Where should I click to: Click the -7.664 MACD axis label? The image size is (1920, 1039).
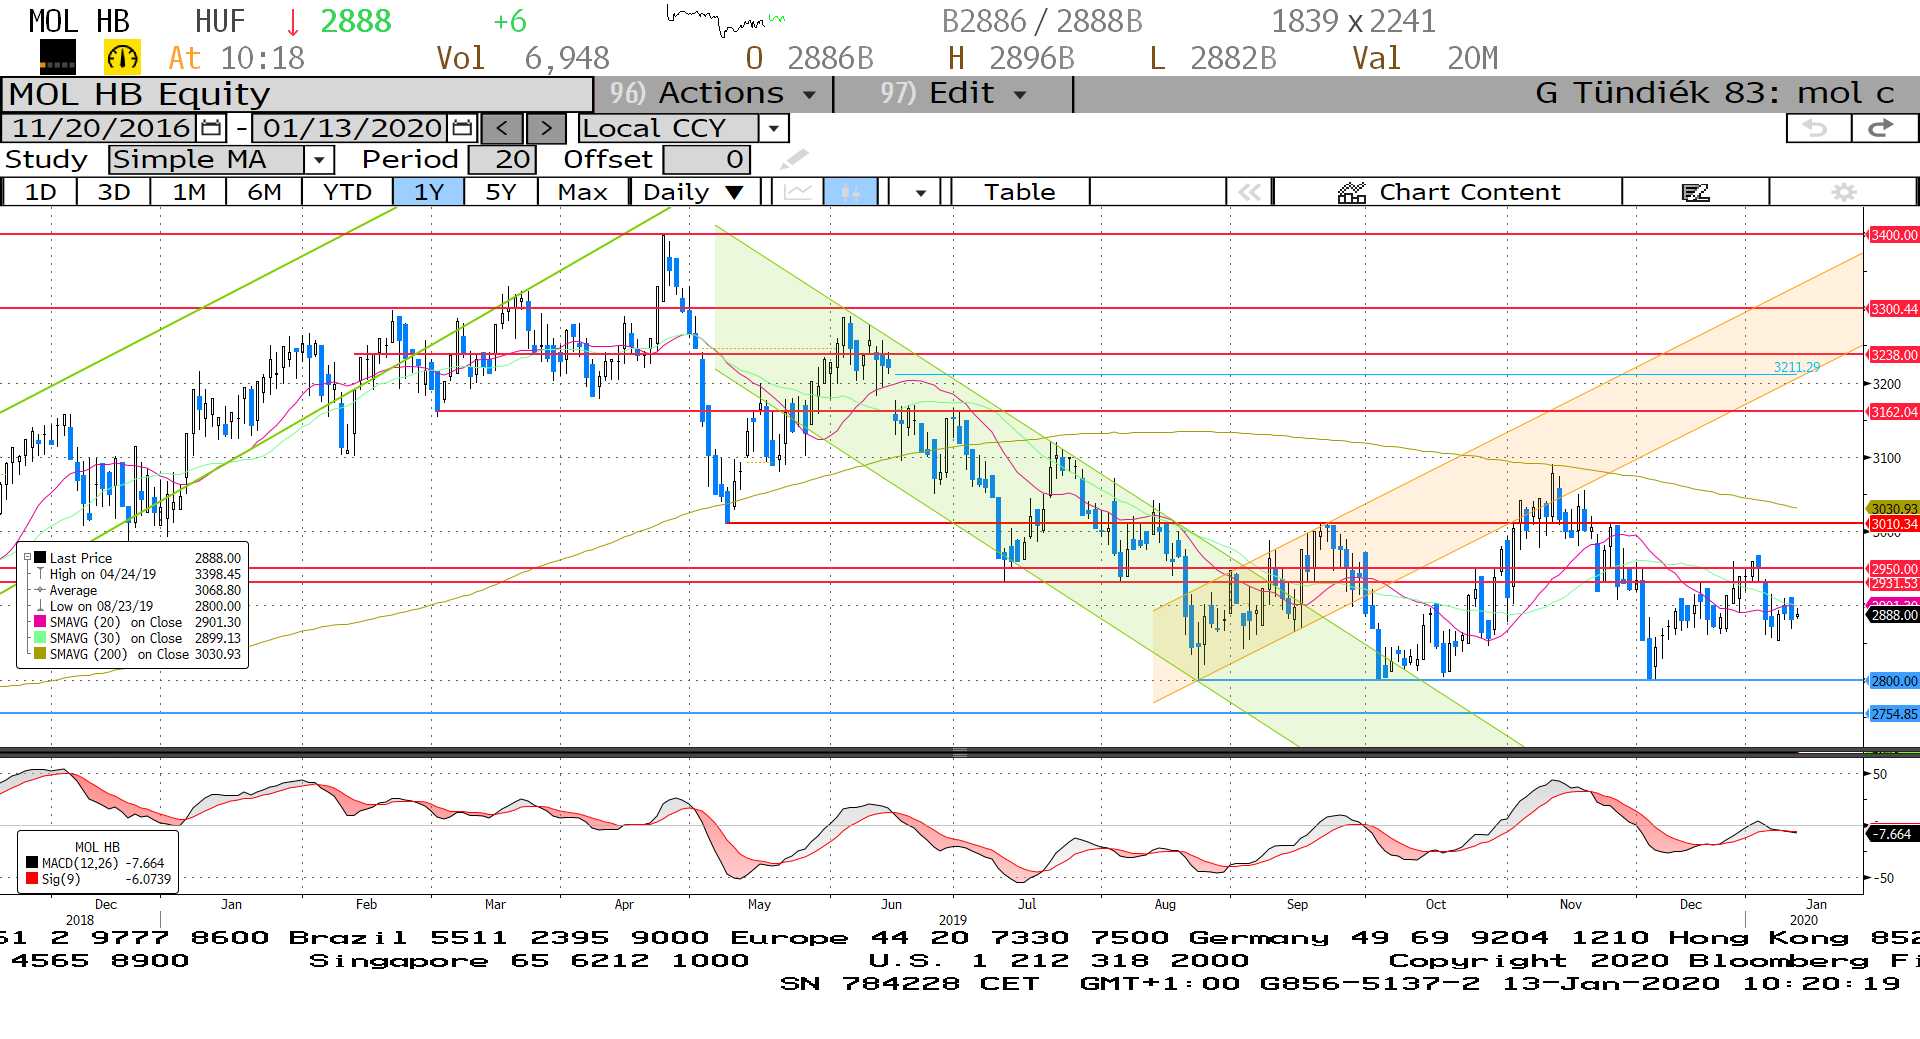click(x=1893, y=834)
